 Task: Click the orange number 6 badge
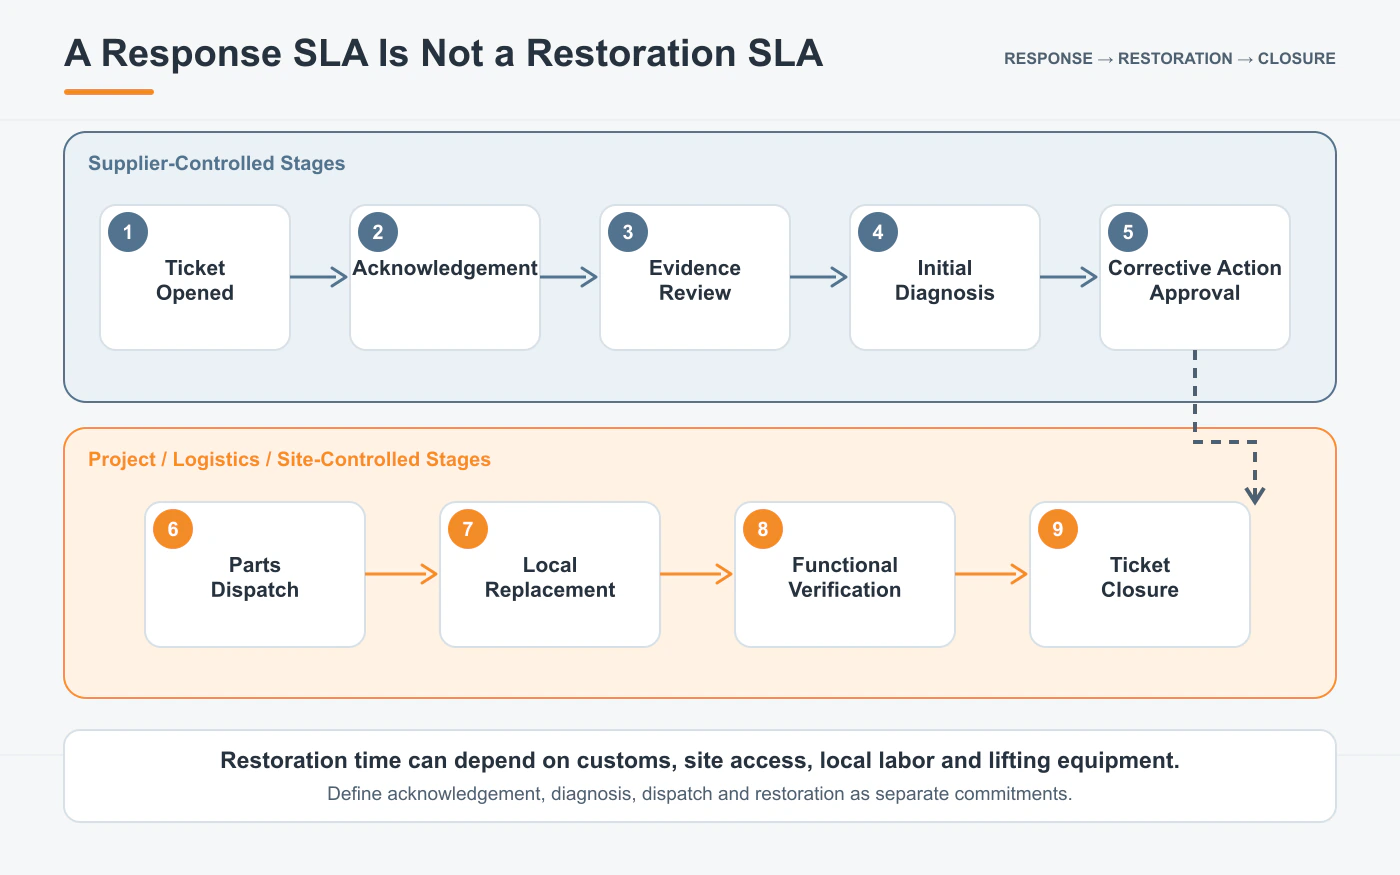(x=173, y=529)
